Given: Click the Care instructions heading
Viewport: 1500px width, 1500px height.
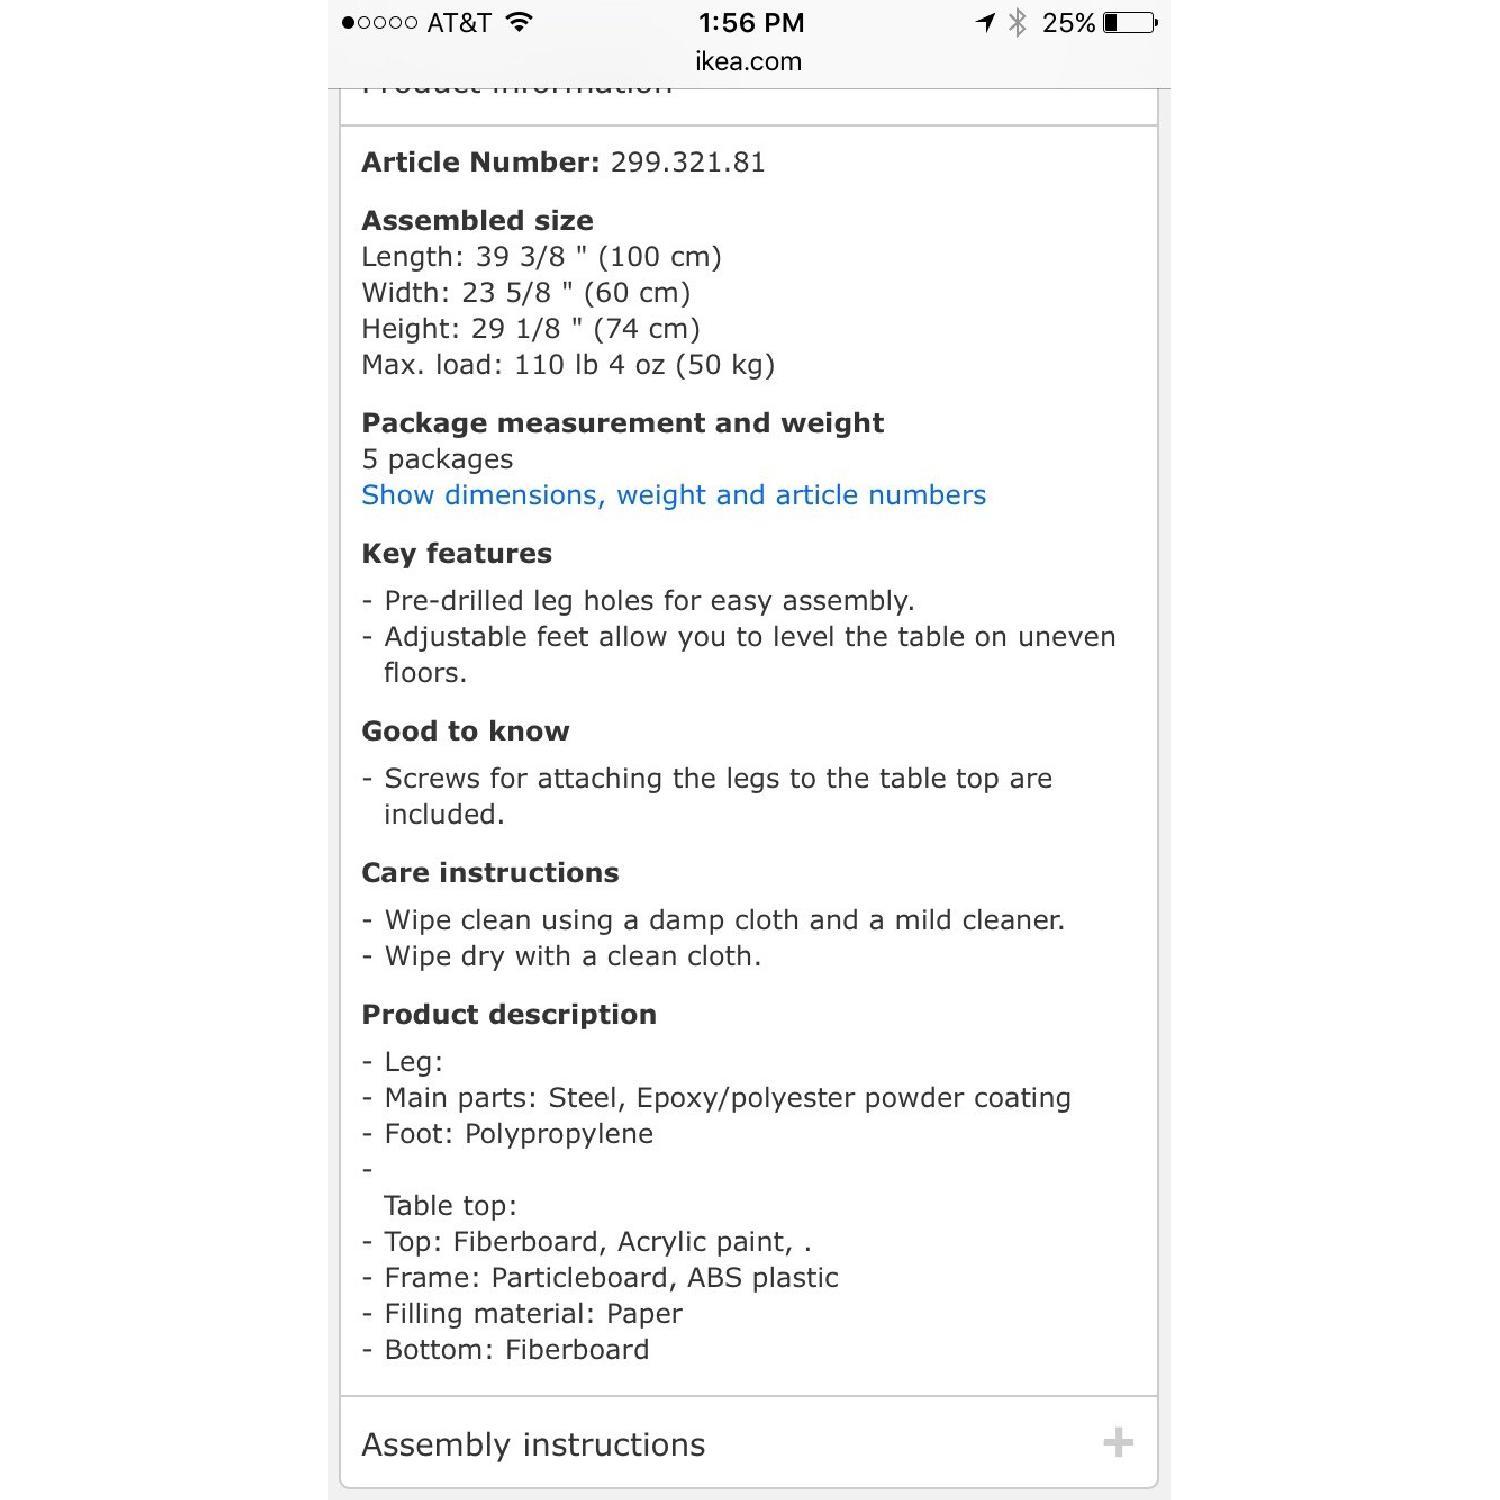Looking at the screenshot, I should pos(490,873).
